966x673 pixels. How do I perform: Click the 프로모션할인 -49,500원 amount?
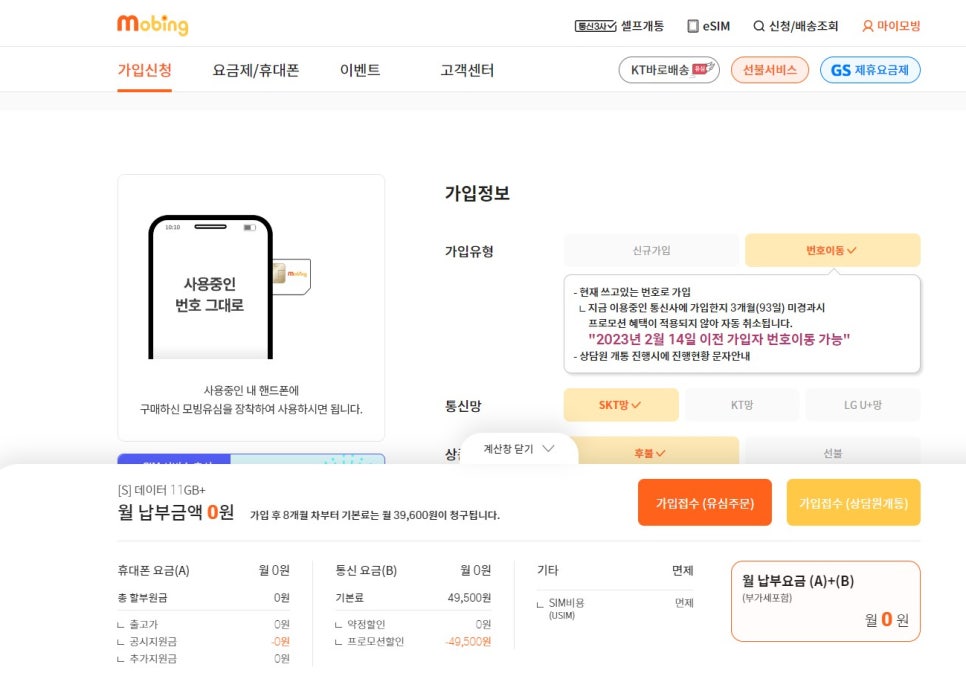468,642
